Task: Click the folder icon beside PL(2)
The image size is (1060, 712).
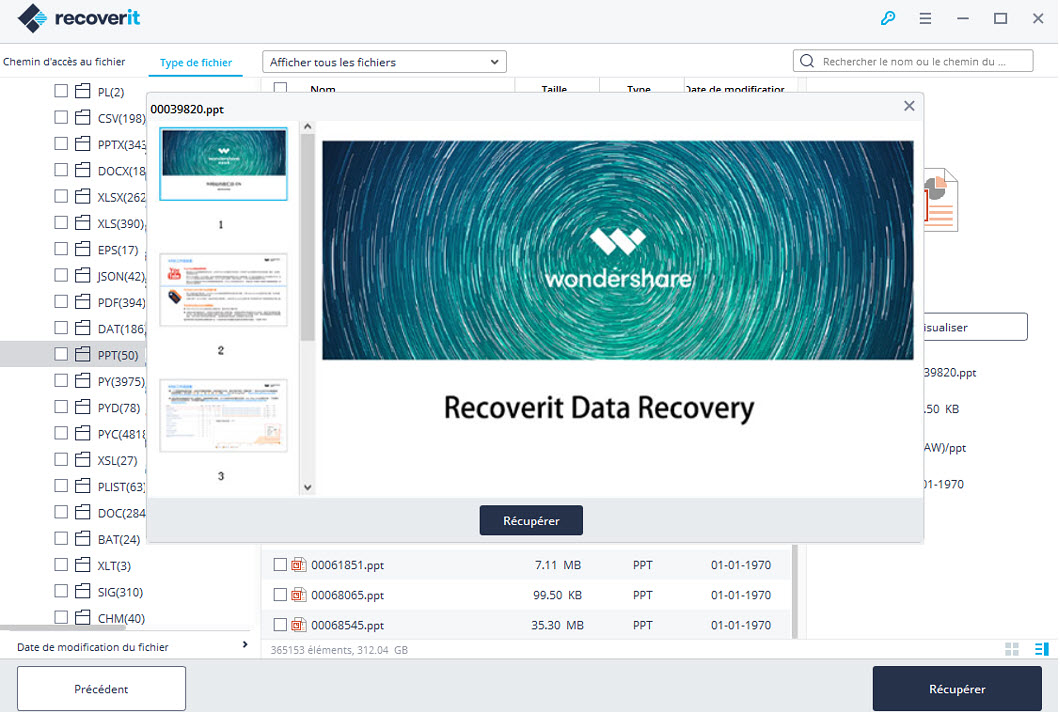Action: [82, 91]
